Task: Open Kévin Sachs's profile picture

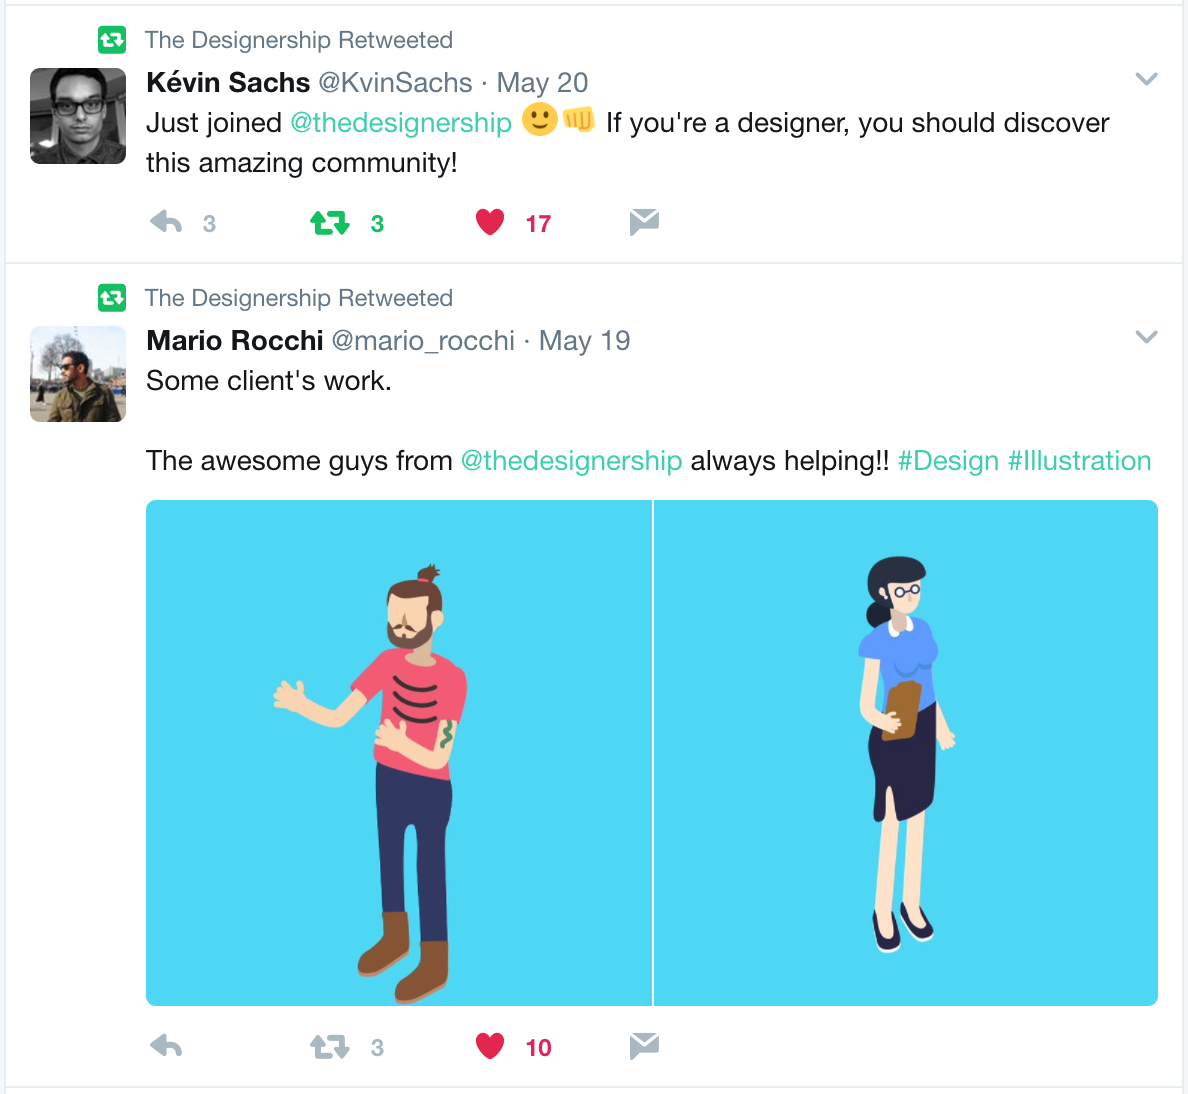Action: coord(78,116)
